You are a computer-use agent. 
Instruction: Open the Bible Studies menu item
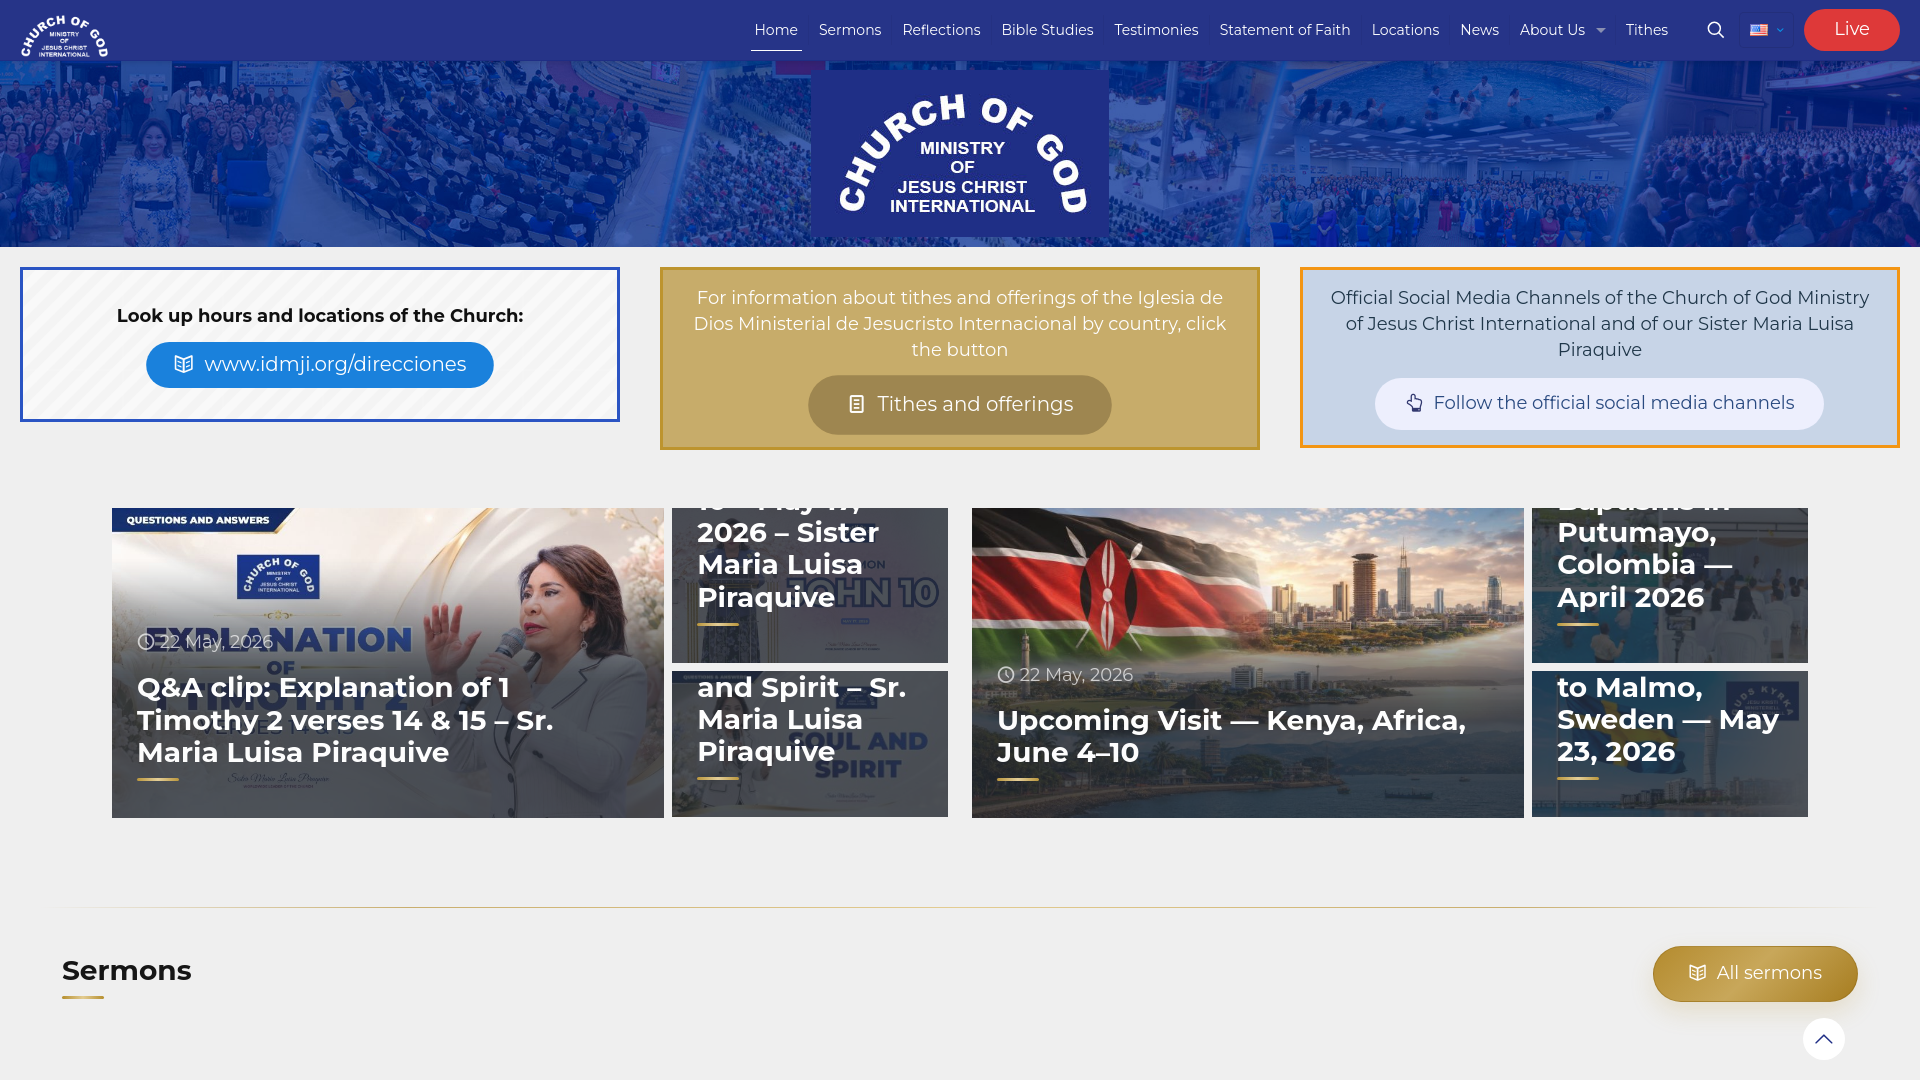pyautogui.click(x=1047, y=30)
